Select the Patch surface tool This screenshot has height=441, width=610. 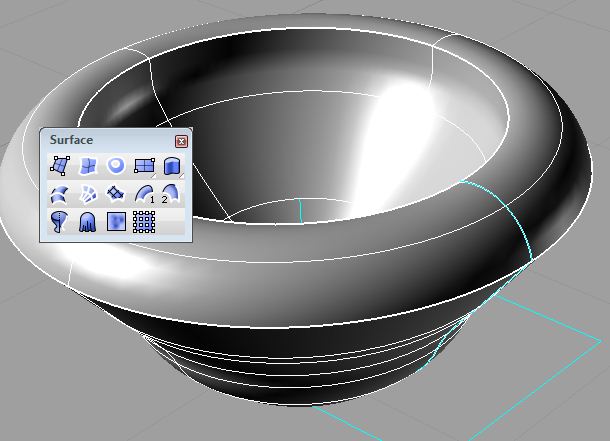click(x=116, y=194)
